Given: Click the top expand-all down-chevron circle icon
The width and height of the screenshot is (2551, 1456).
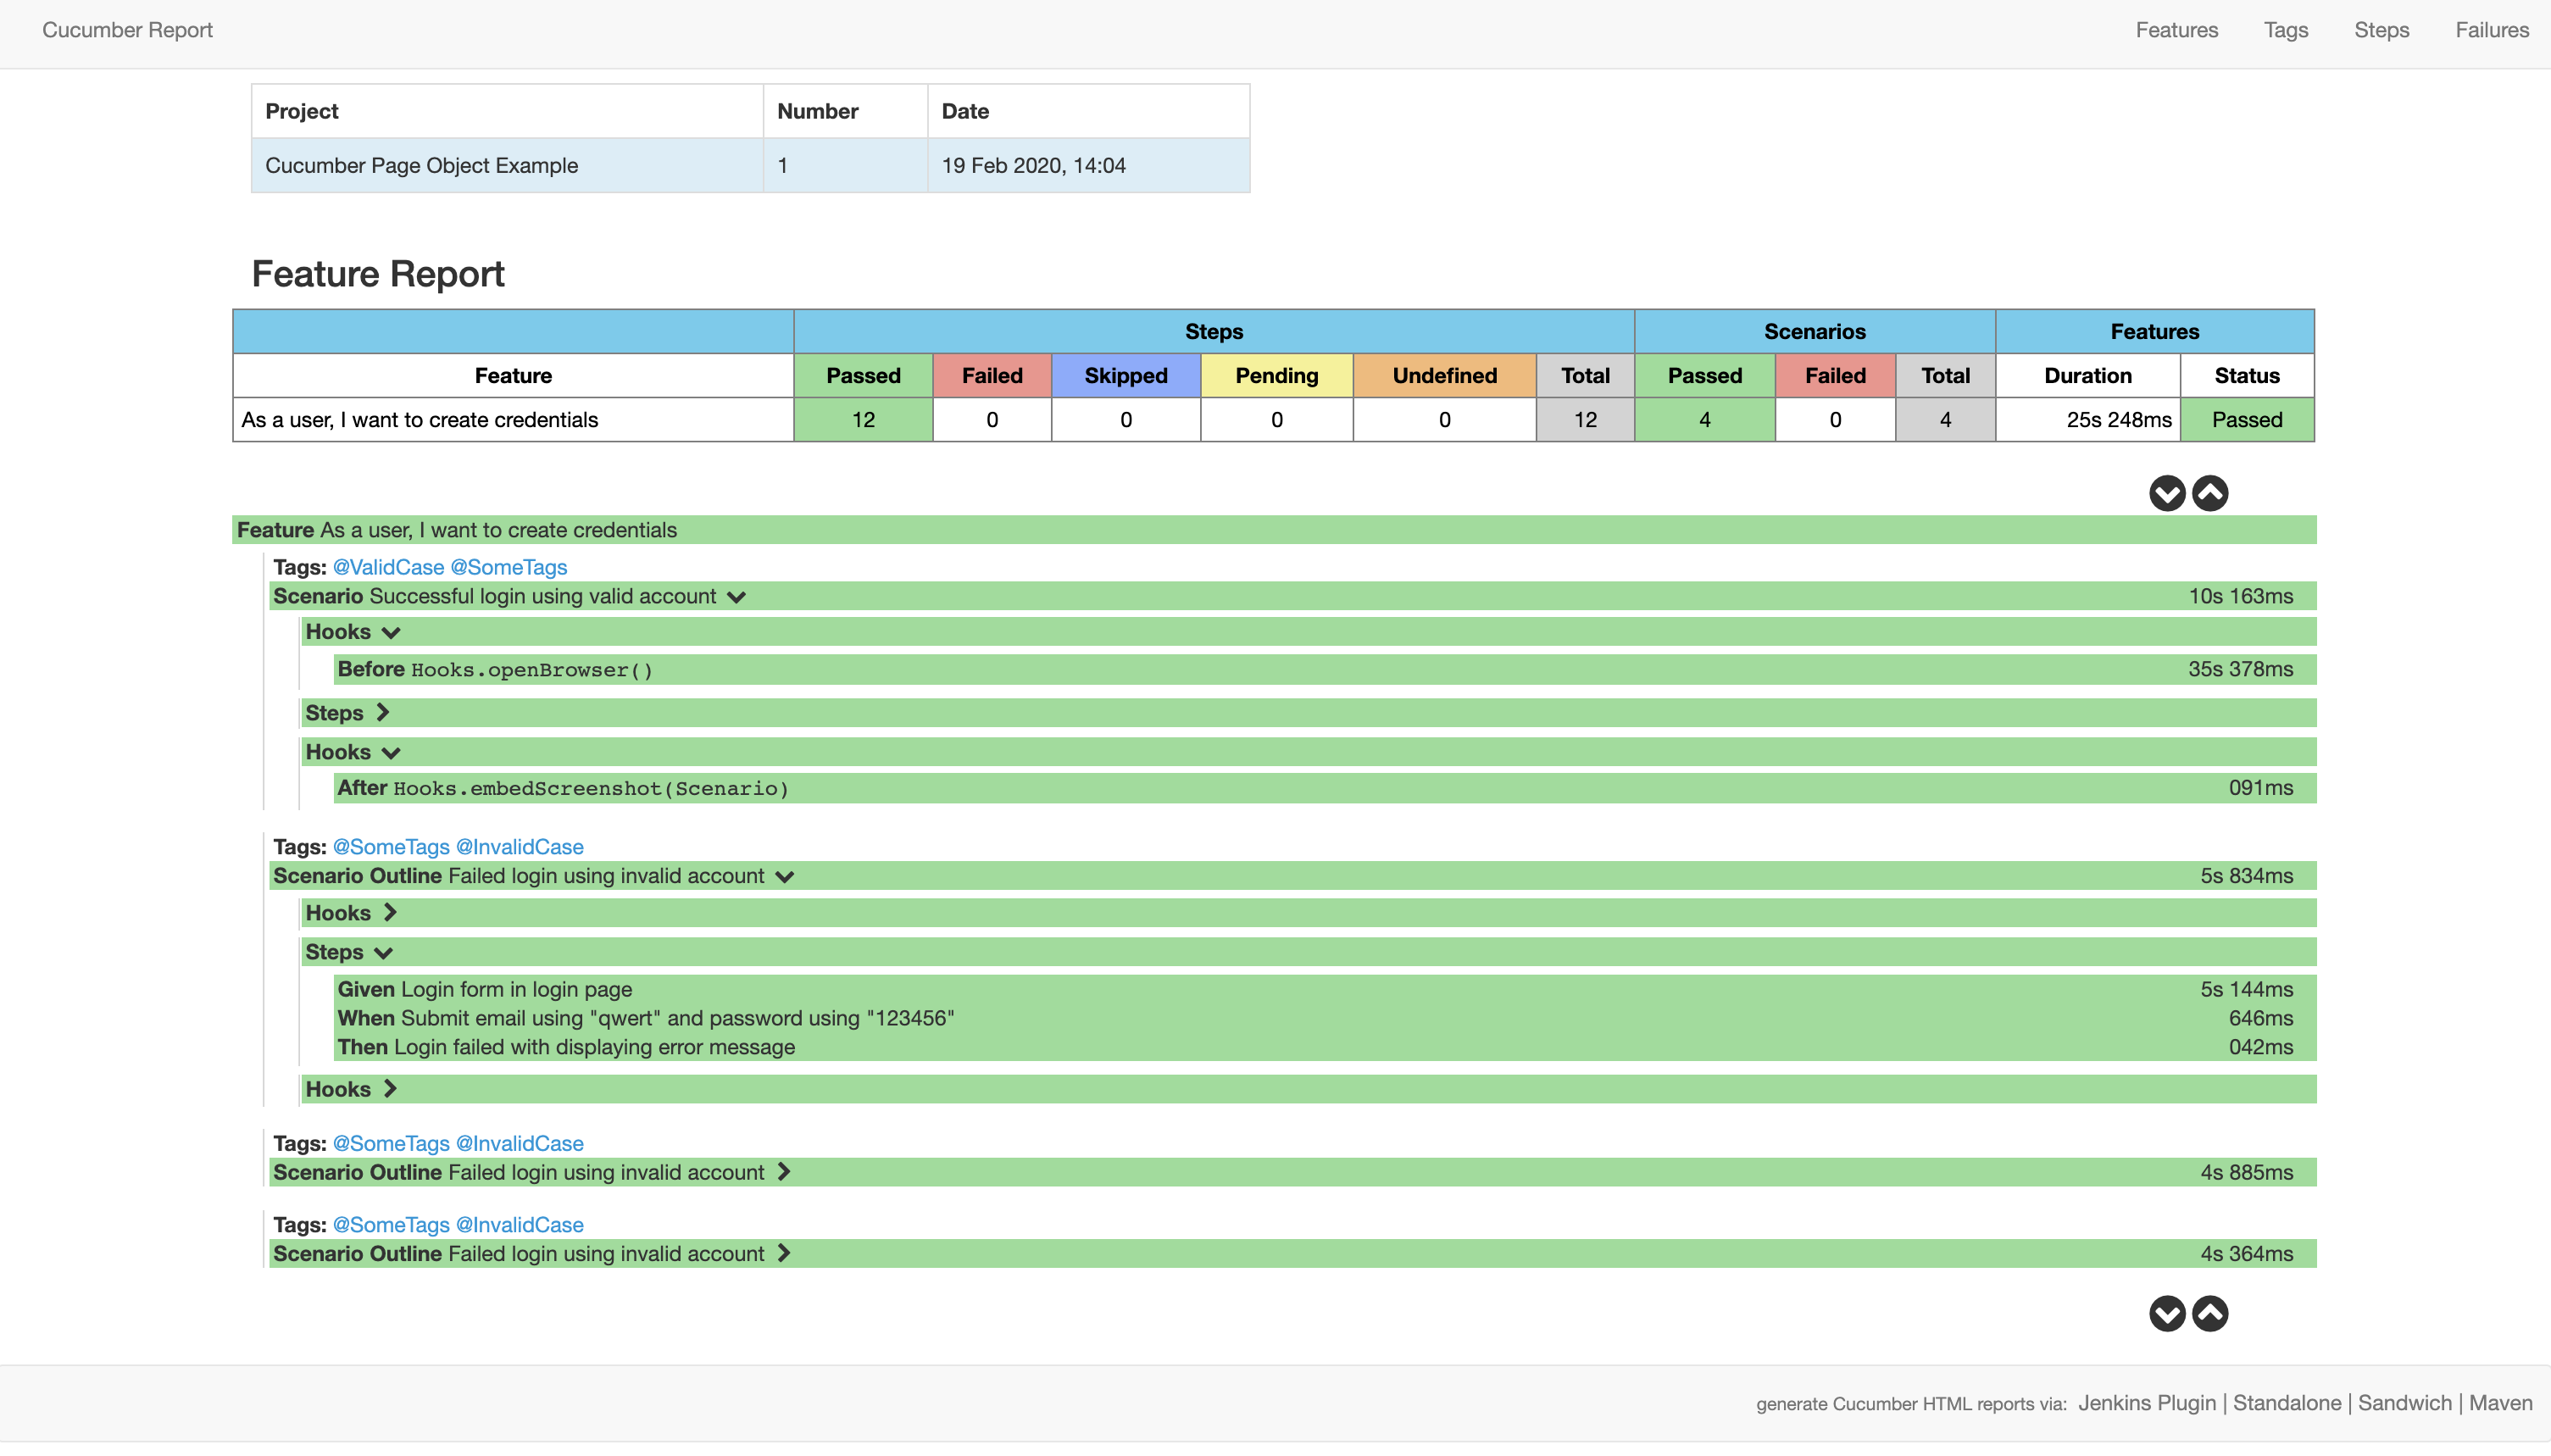Looking at the screenshot, I should [2166, 493].
